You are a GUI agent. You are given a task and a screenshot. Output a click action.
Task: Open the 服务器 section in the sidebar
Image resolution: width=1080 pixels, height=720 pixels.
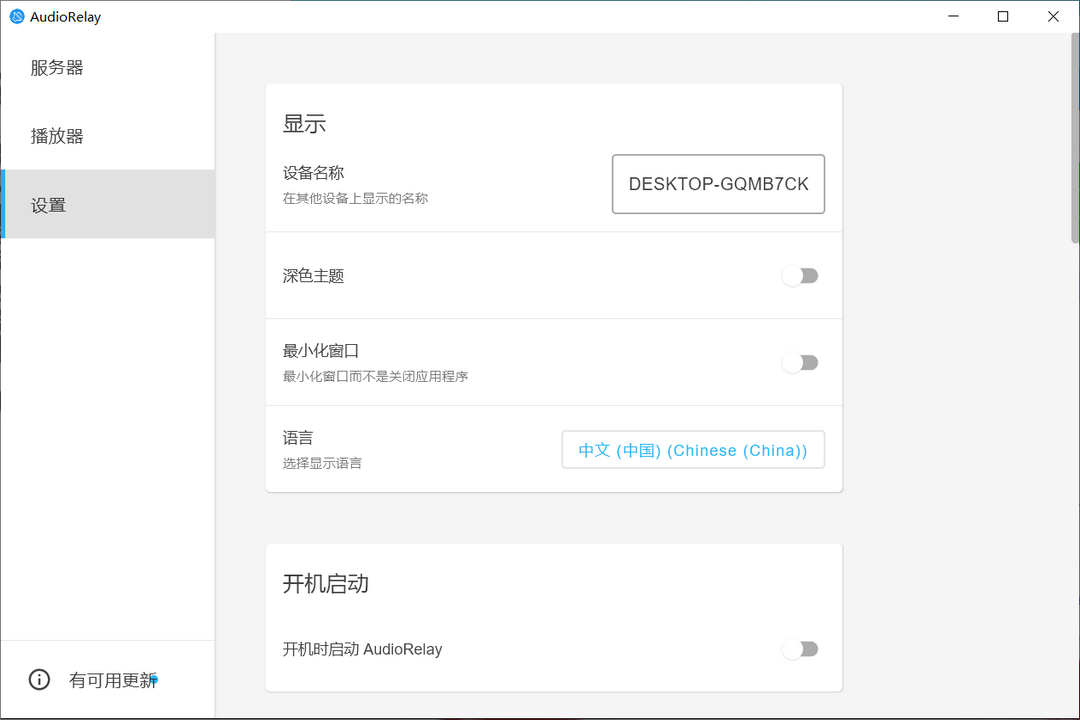[x=56, y=67]
